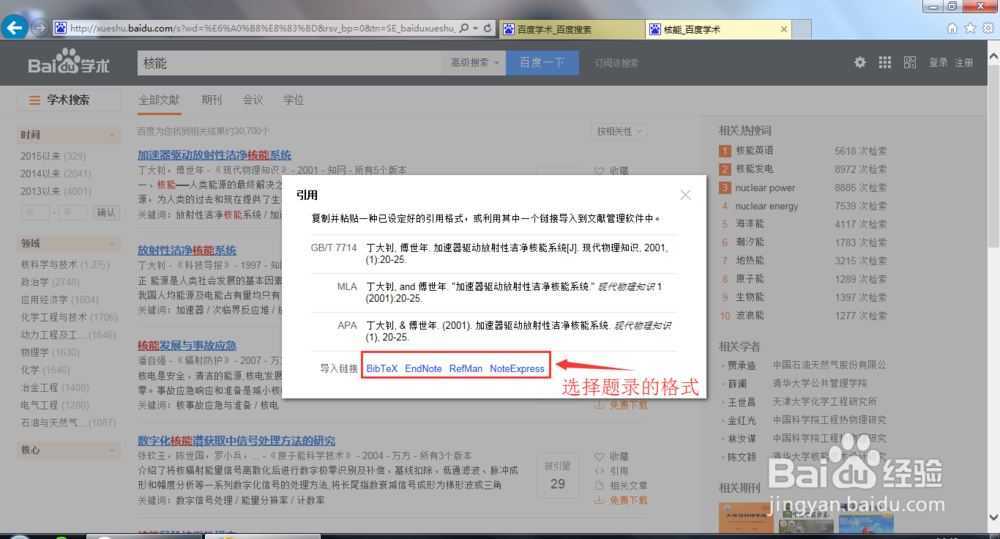This screenshot has width=1000, height=539.
Task: Filter by 物理学 field
Action: point(50,353)
